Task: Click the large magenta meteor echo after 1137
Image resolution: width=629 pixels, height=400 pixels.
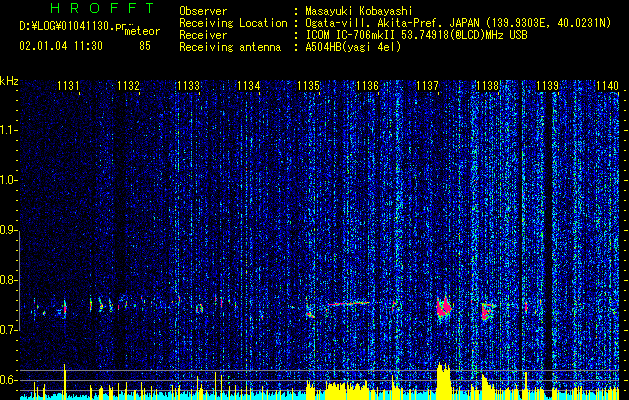Action: [x=444, y=307]
